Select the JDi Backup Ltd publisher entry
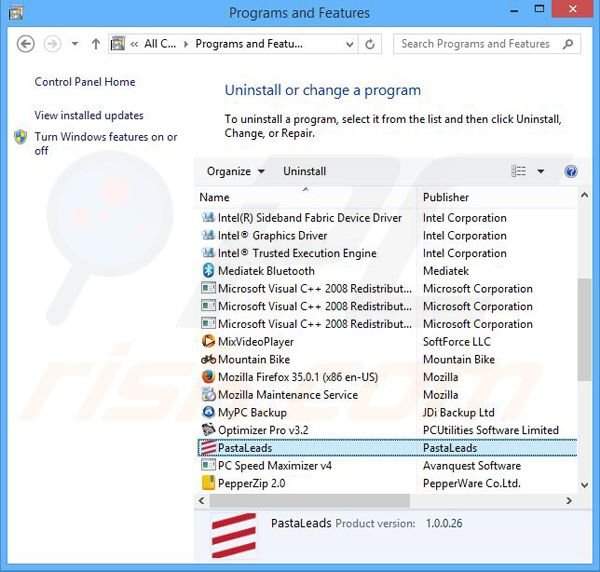 [x=458, y=412]
